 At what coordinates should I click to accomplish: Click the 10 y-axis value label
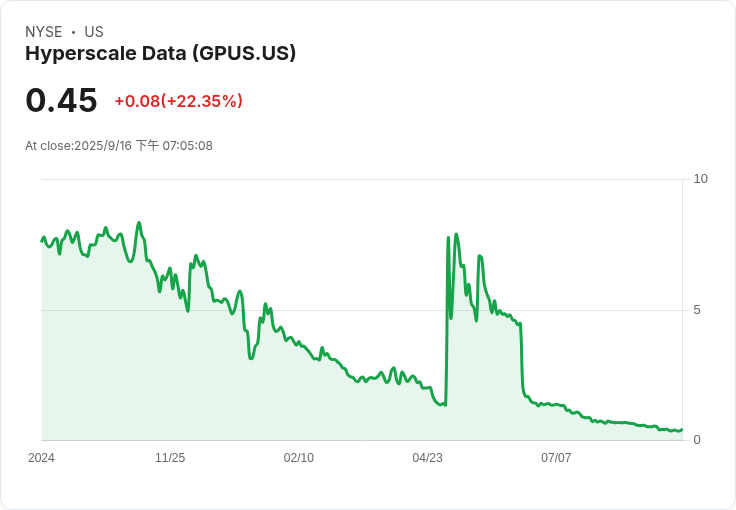(x=700, y=179)
